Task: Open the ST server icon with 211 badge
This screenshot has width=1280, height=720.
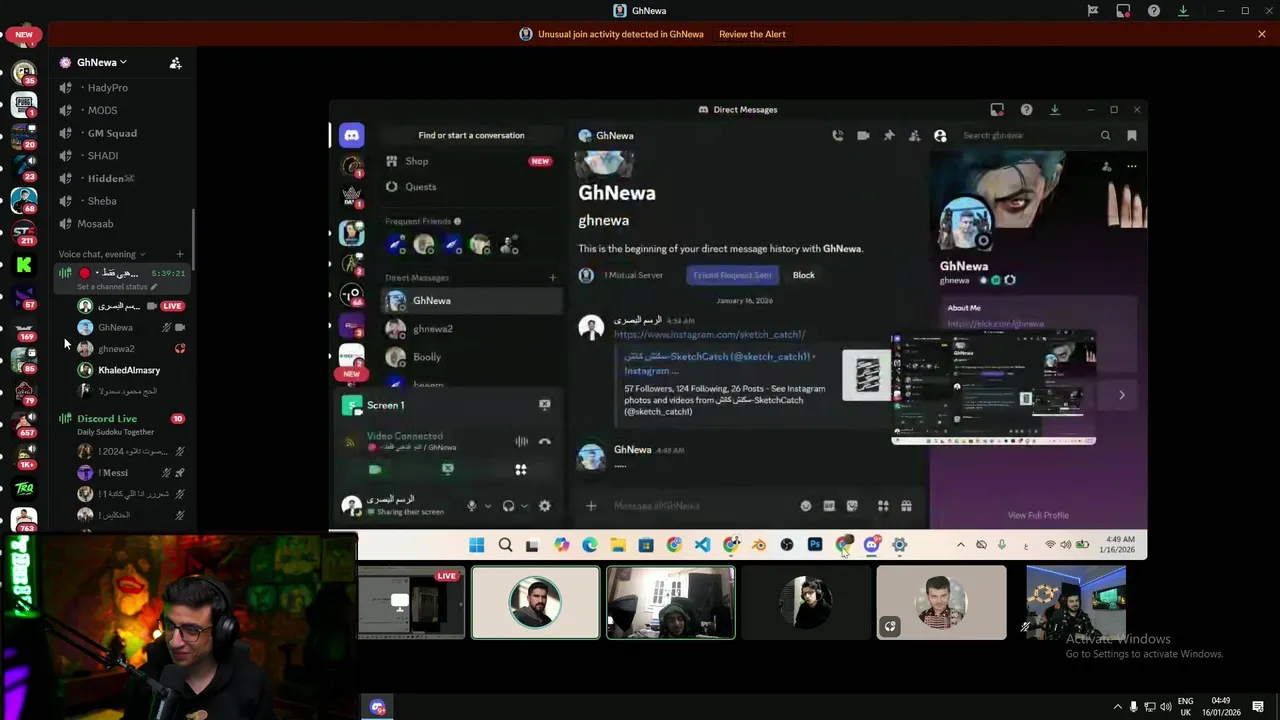Action: [x=24, y=232]
